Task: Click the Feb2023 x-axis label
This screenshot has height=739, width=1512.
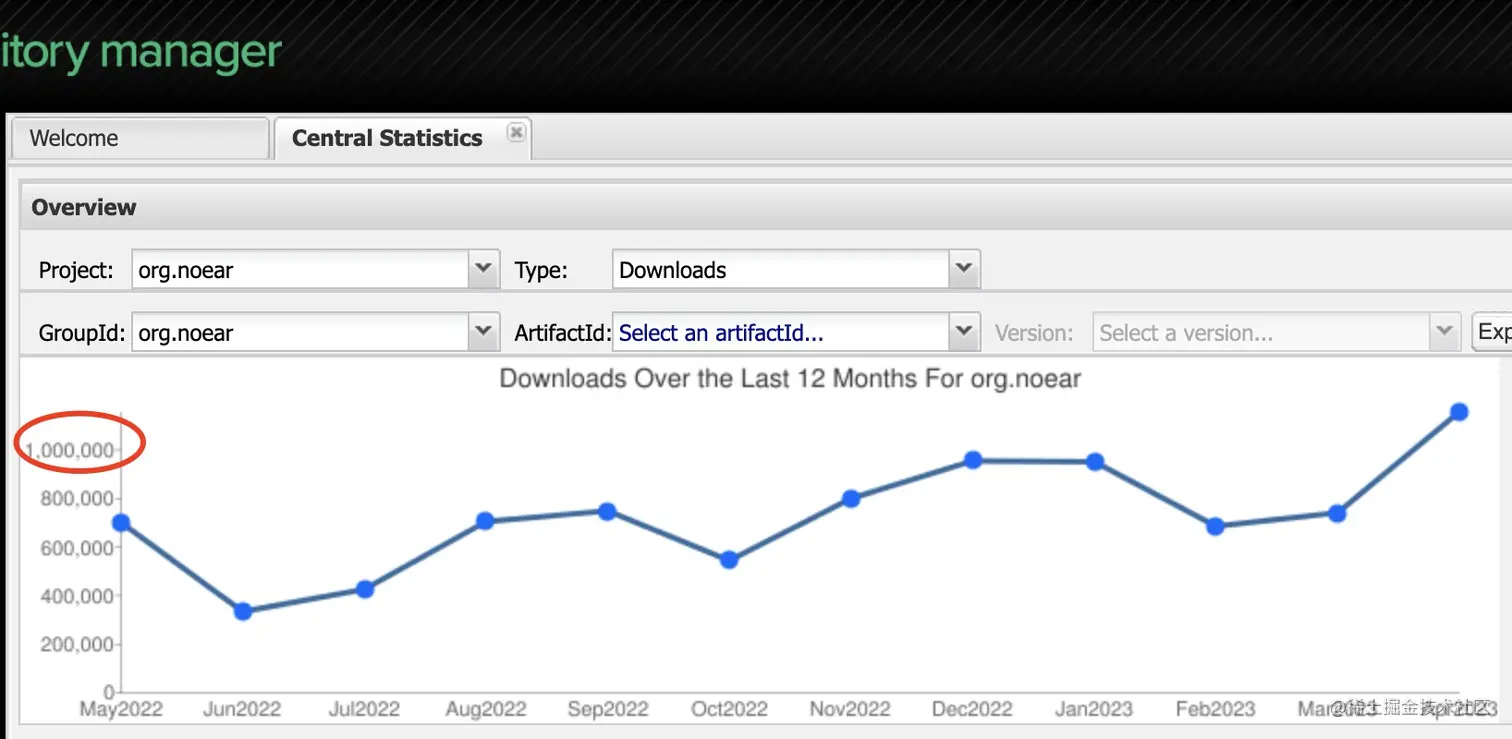Action: pos(1215,709)
